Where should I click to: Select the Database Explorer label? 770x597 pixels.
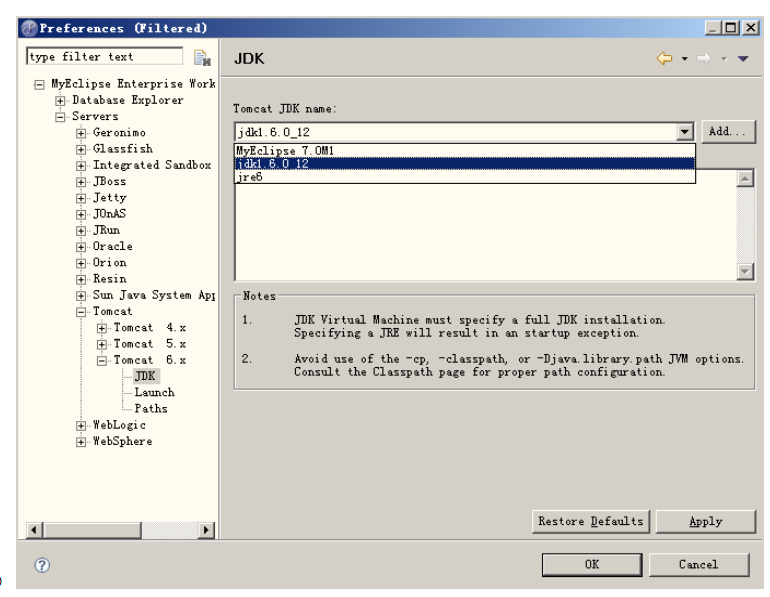tap(128, 100)
